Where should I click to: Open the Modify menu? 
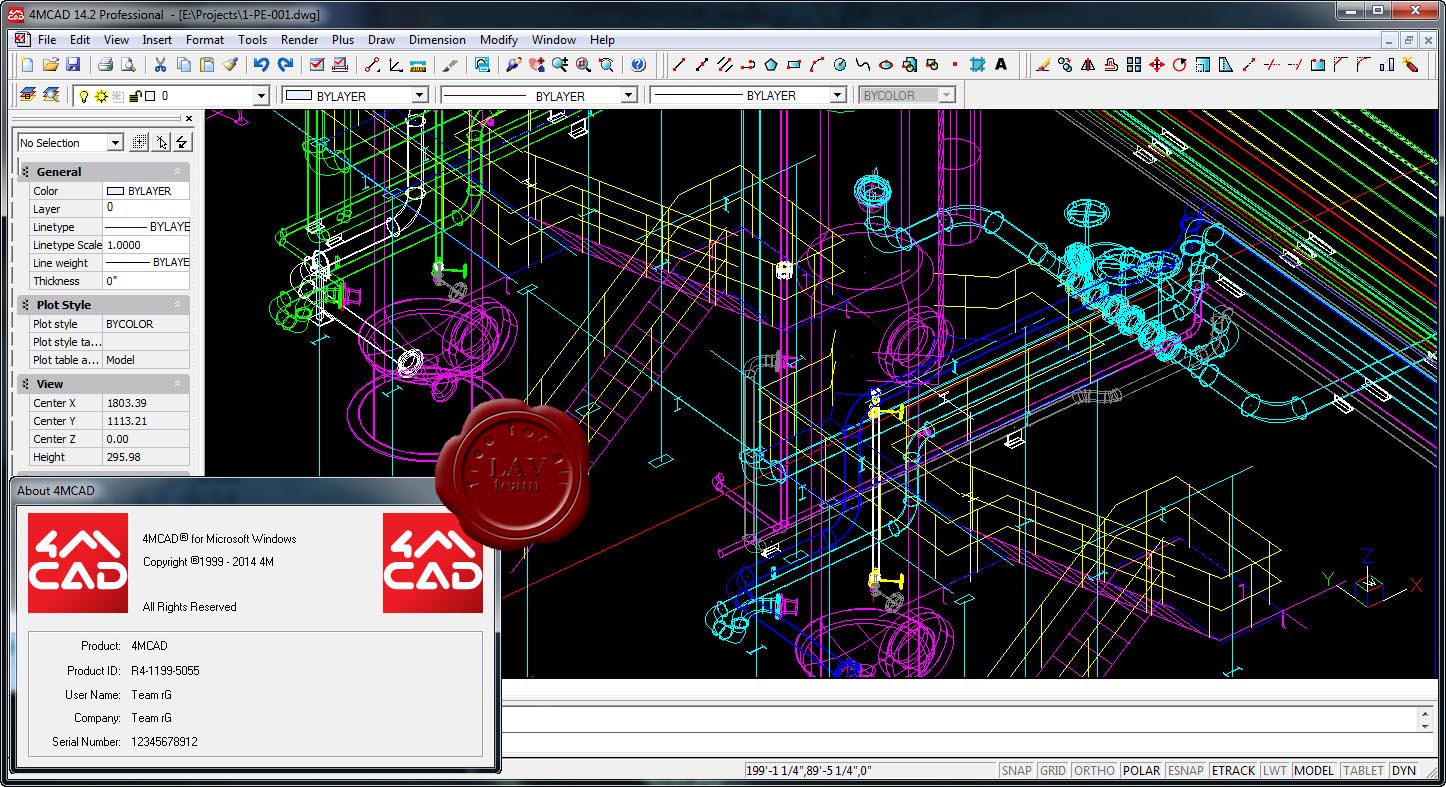499,40
